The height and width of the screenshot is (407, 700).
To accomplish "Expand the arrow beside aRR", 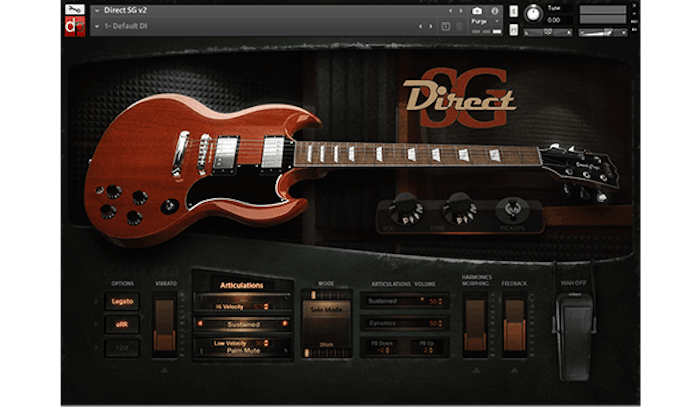I will [96, 324].
